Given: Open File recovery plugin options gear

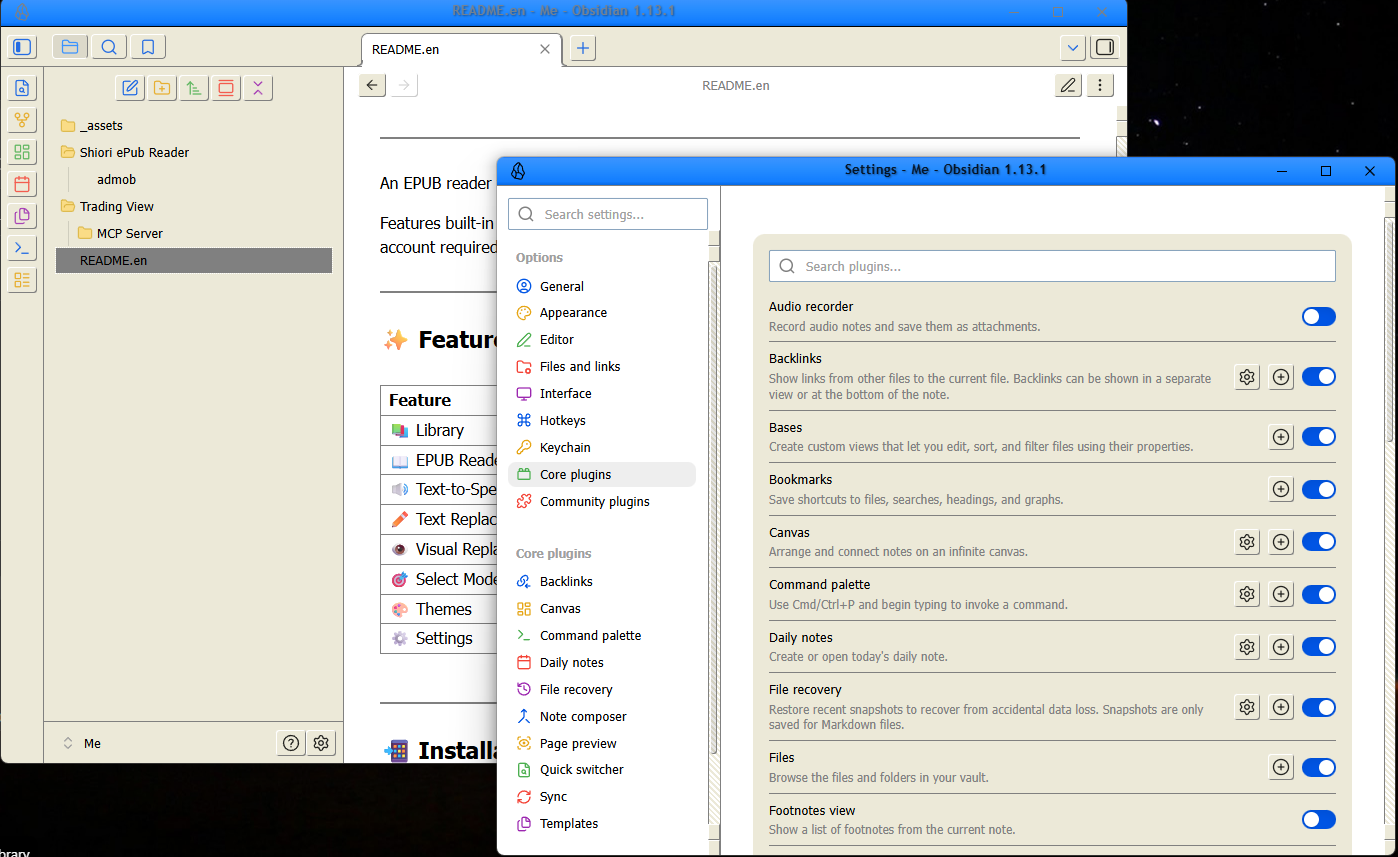Looking at the screenshot, I should coord(1247,708).
